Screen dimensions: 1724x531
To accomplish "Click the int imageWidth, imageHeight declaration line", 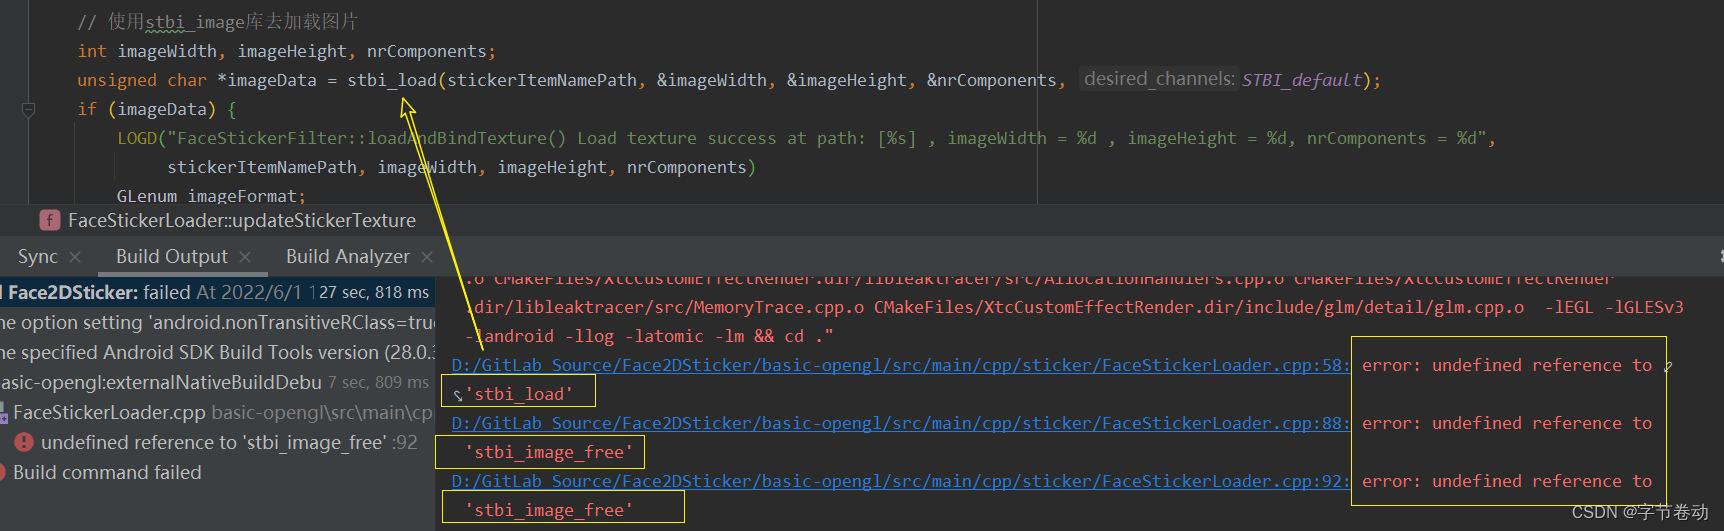I will point(287,51).
